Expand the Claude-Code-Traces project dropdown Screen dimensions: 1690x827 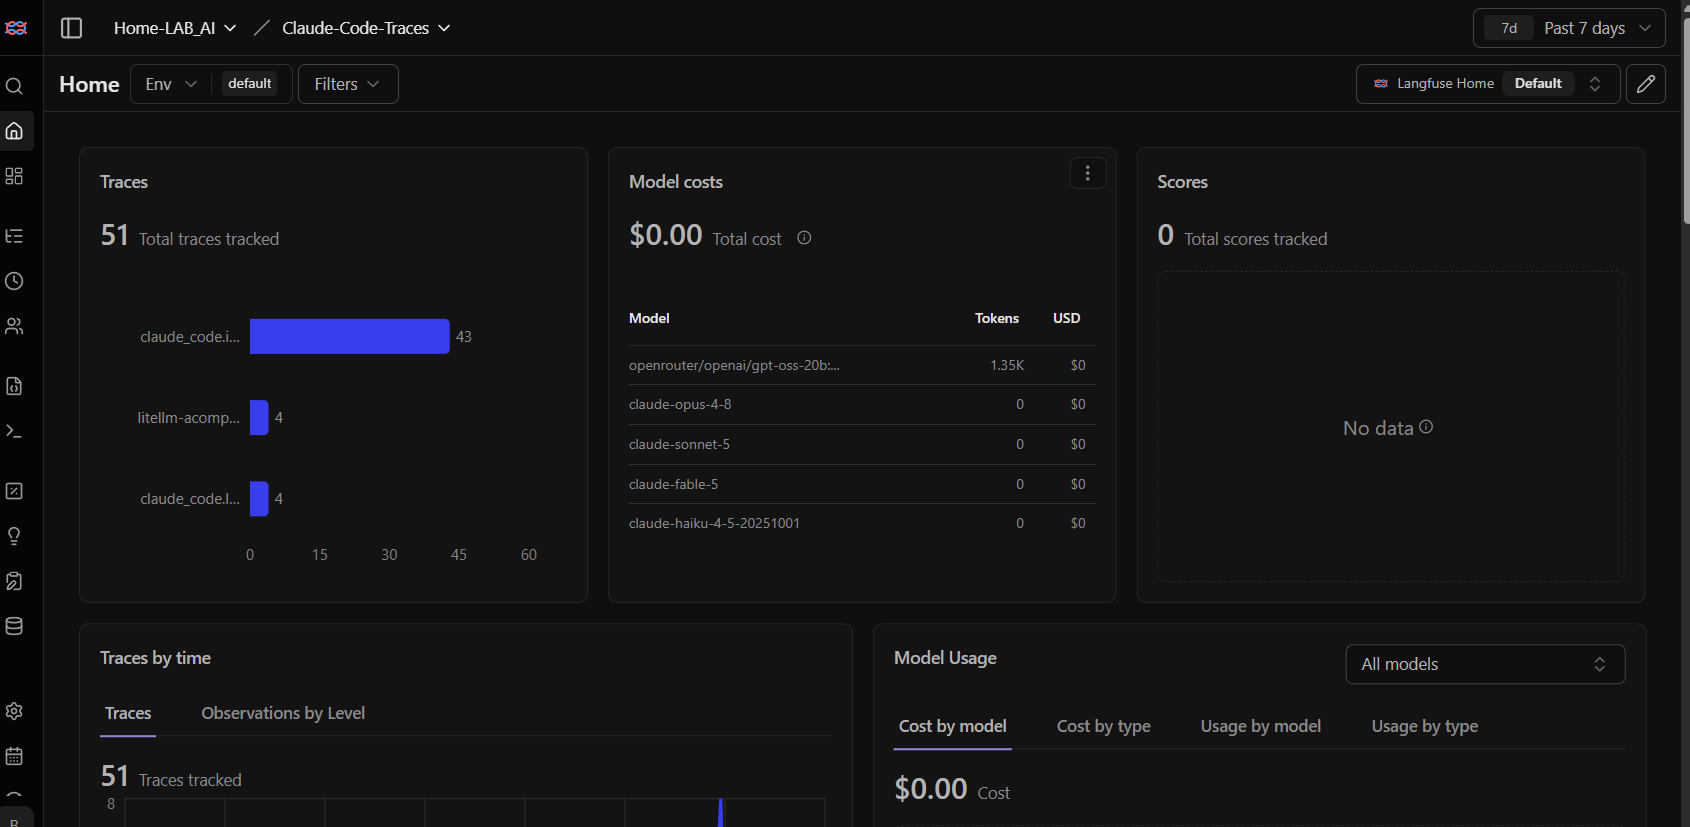(x=366, y=28)
